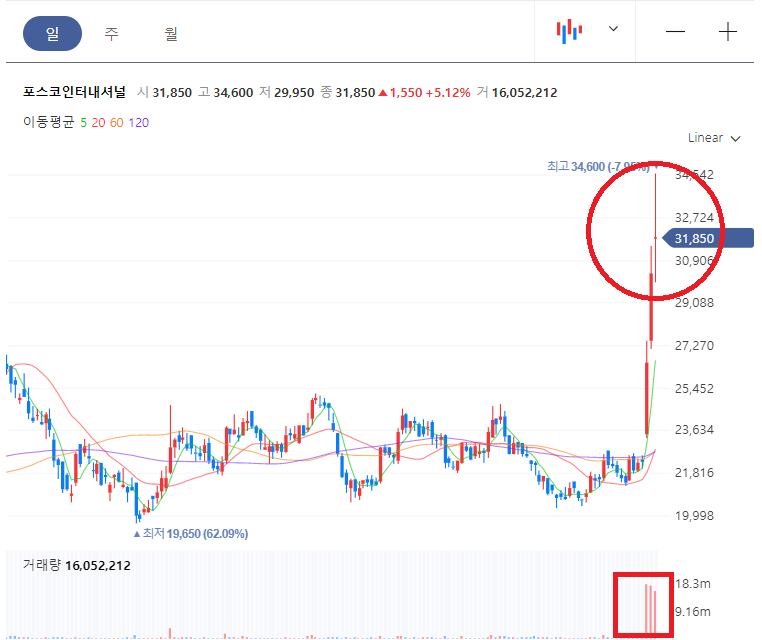762x640 pixels.
Task: Open the Linear scale dropdown
Action: [x=714, y=138]
